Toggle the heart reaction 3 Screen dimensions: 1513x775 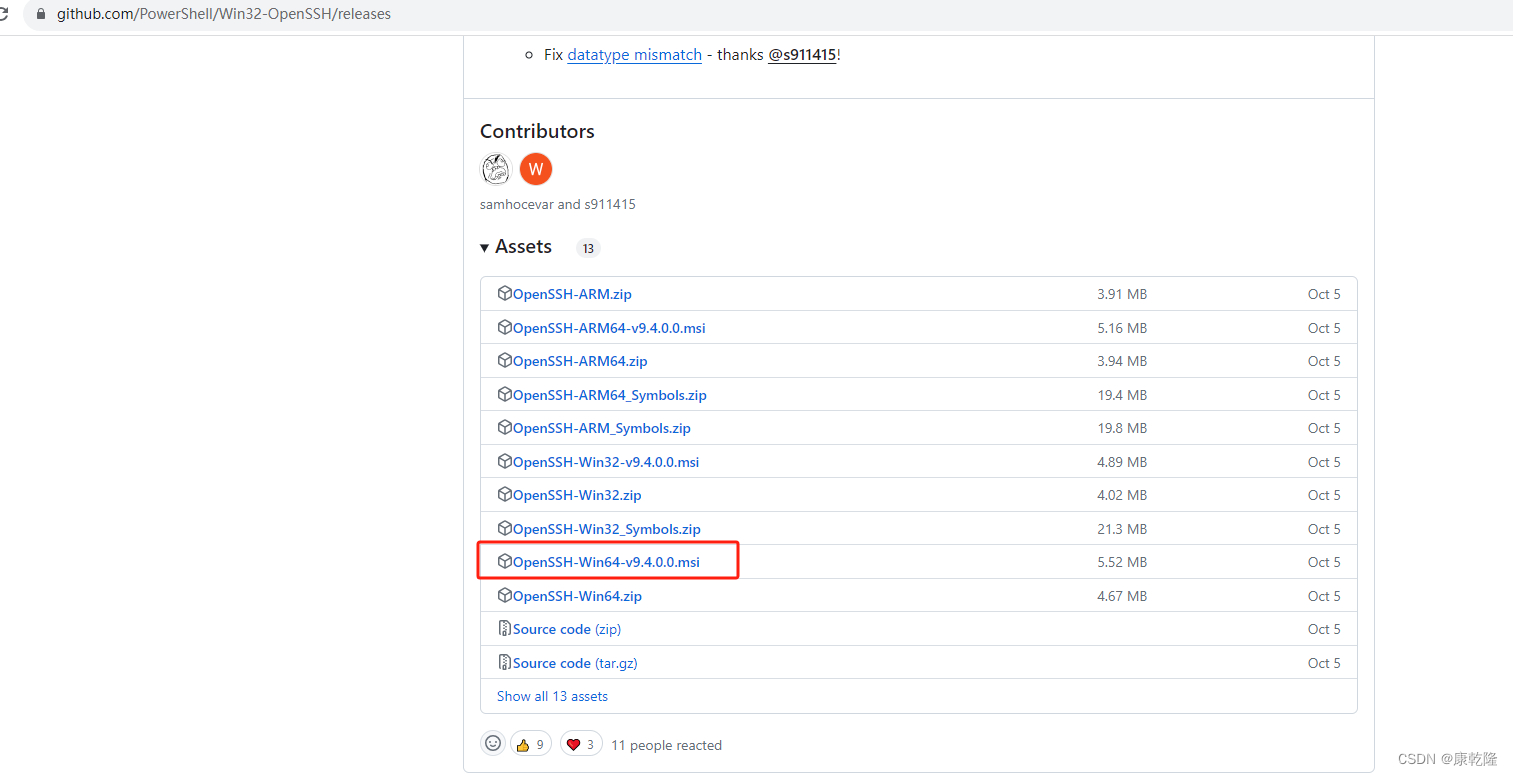coord(581,744)
